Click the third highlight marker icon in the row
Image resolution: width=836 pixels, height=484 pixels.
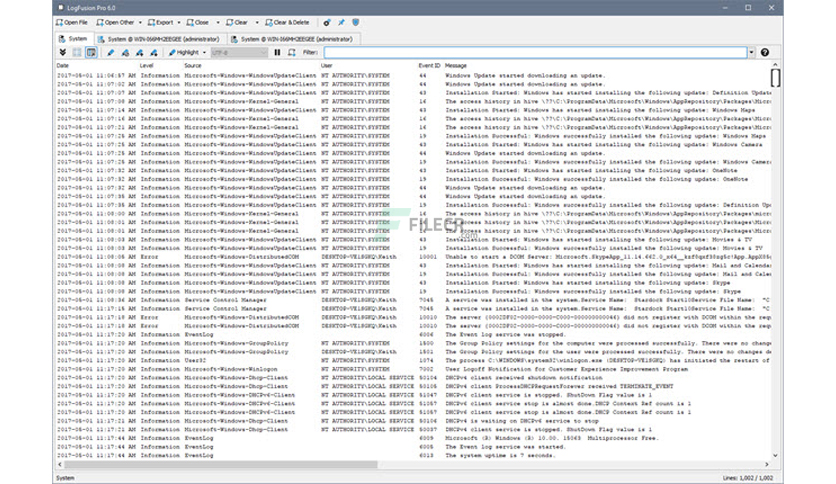[x=140, y=52]
